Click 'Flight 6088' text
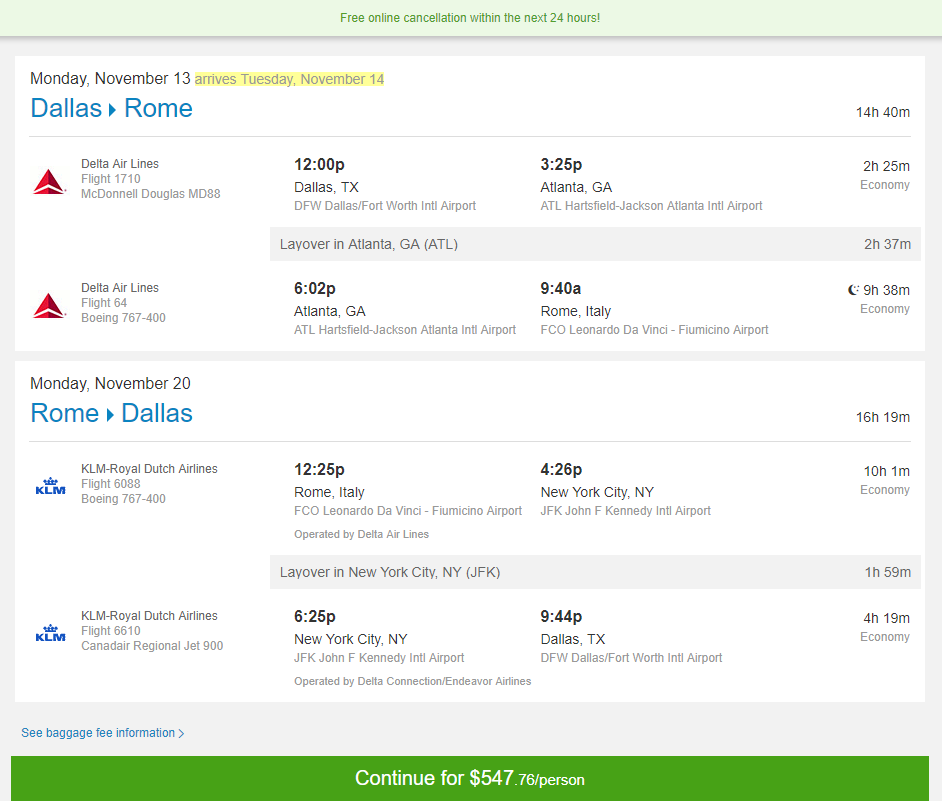 (111, 484)
